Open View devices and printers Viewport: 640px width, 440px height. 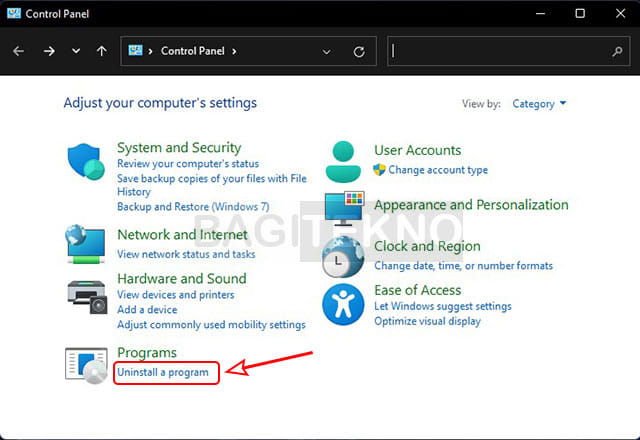pyautogui.click(x=176, y=295)
